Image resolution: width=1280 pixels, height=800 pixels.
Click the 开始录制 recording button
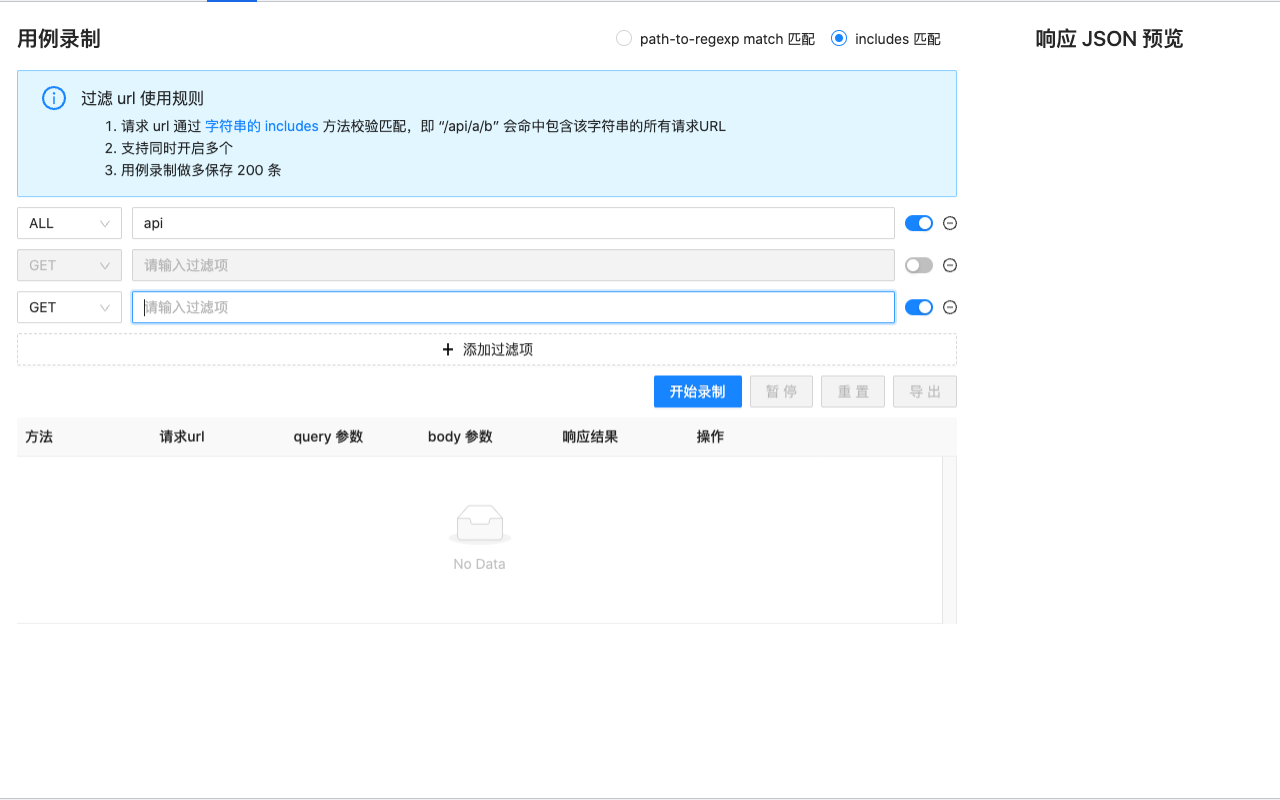[697, 391]
